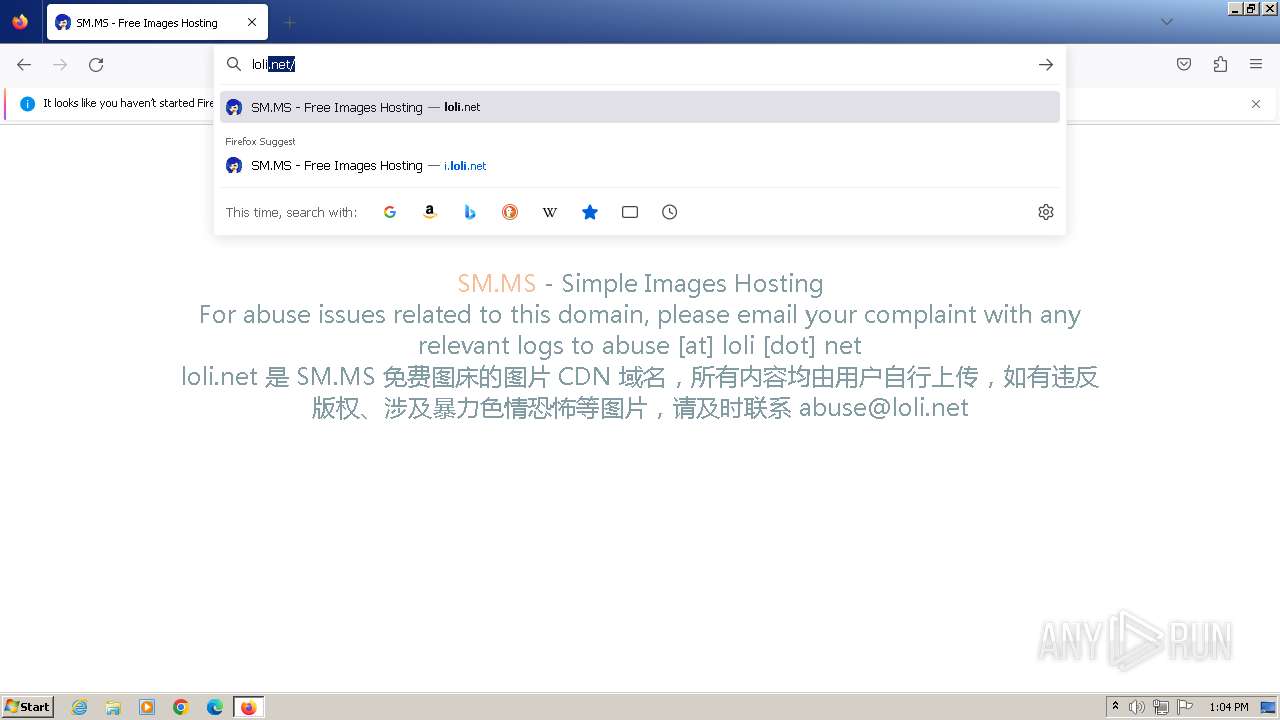1280x720 pixels.
Task: Click the SM.MS orange heading text
Action: [x=497, y=283]
